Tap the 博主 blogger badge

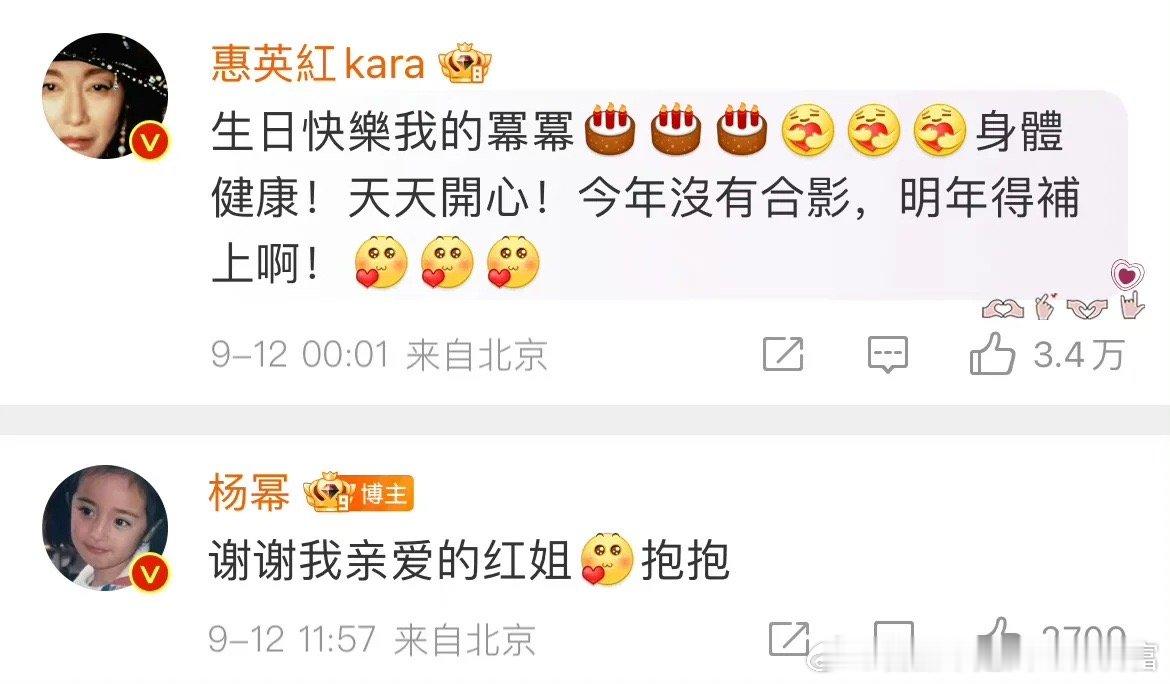[x=384, y=494]
